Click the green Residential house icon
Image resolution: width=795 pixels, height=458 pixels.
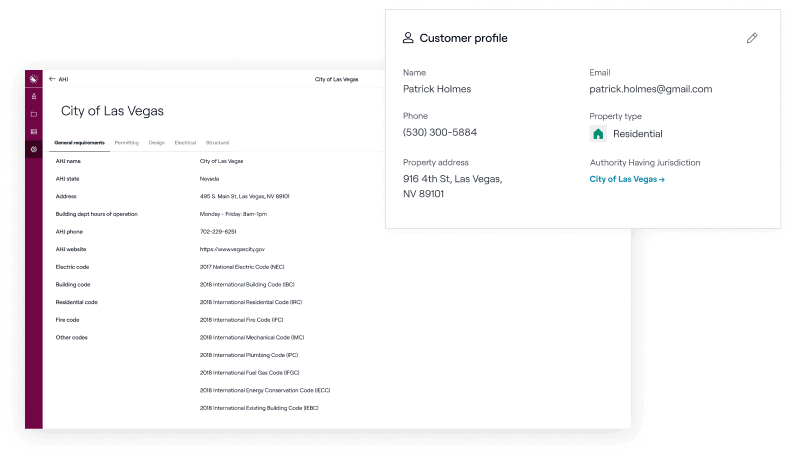598,134
